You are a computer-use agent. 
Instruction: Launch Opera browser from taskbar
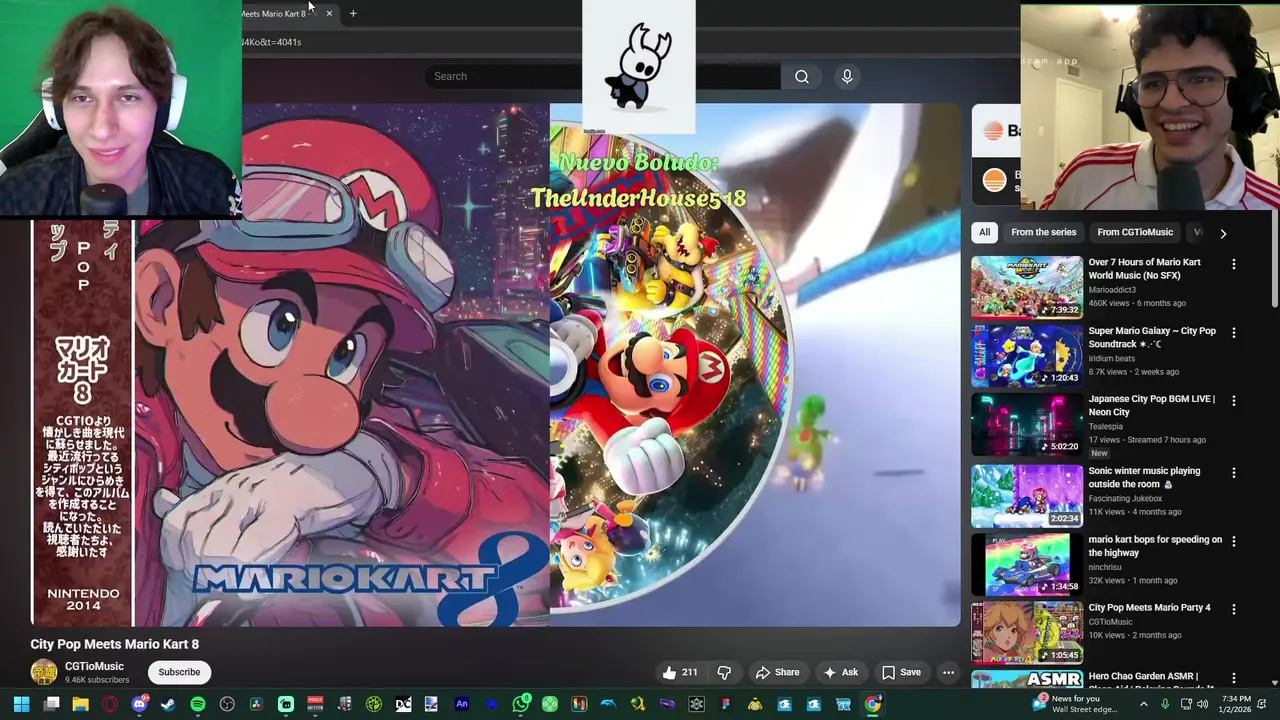coord(110,704)
